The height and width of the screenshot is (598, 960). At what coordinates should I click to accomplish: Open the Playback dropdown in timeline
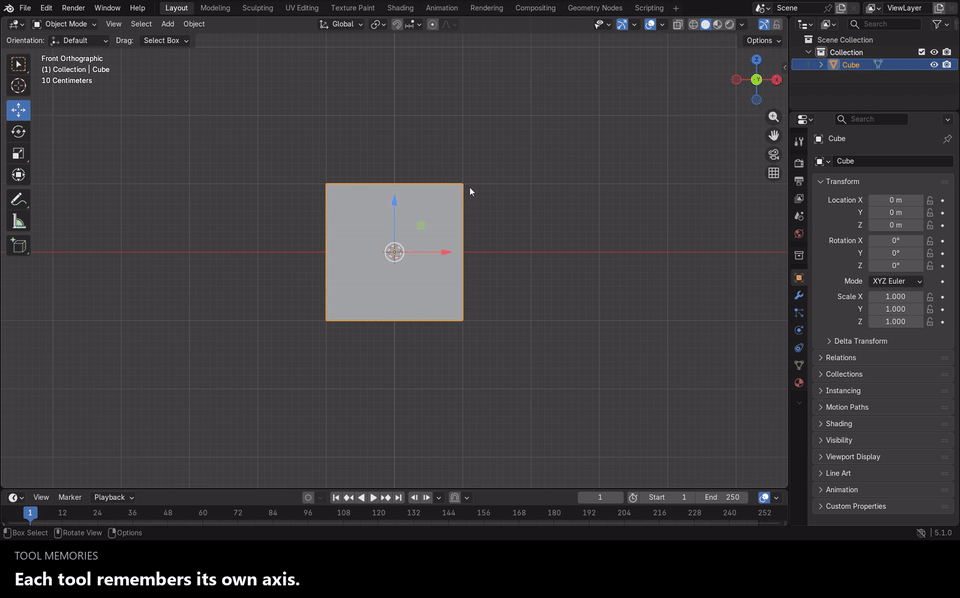(x=114, y=498)
